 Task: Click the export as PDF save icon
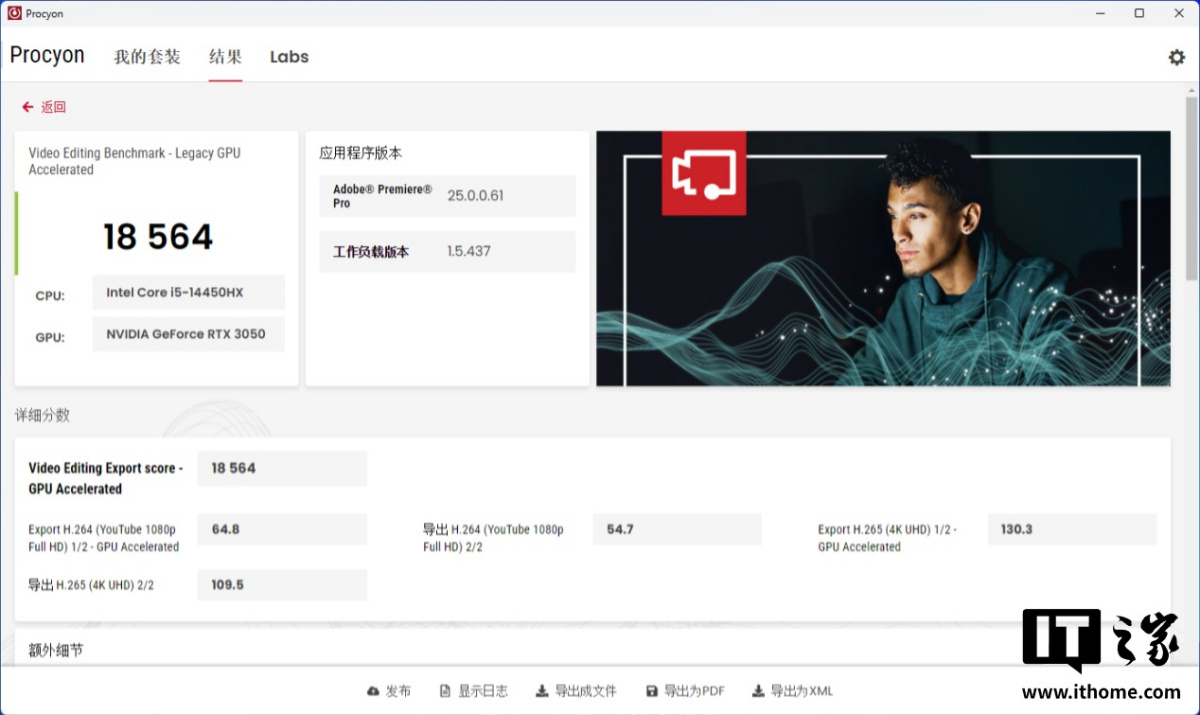(652, 691)
